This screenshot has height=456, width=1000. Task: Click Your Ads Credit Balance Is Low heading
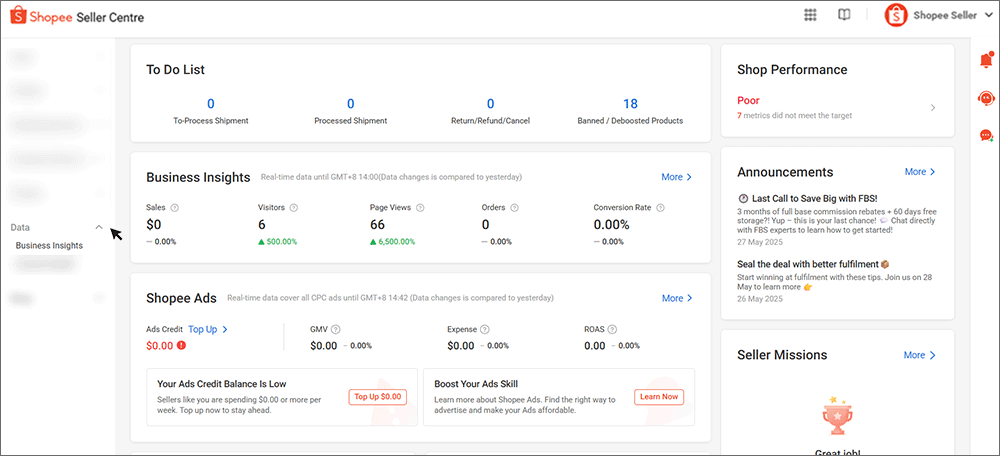pos(221,385)
